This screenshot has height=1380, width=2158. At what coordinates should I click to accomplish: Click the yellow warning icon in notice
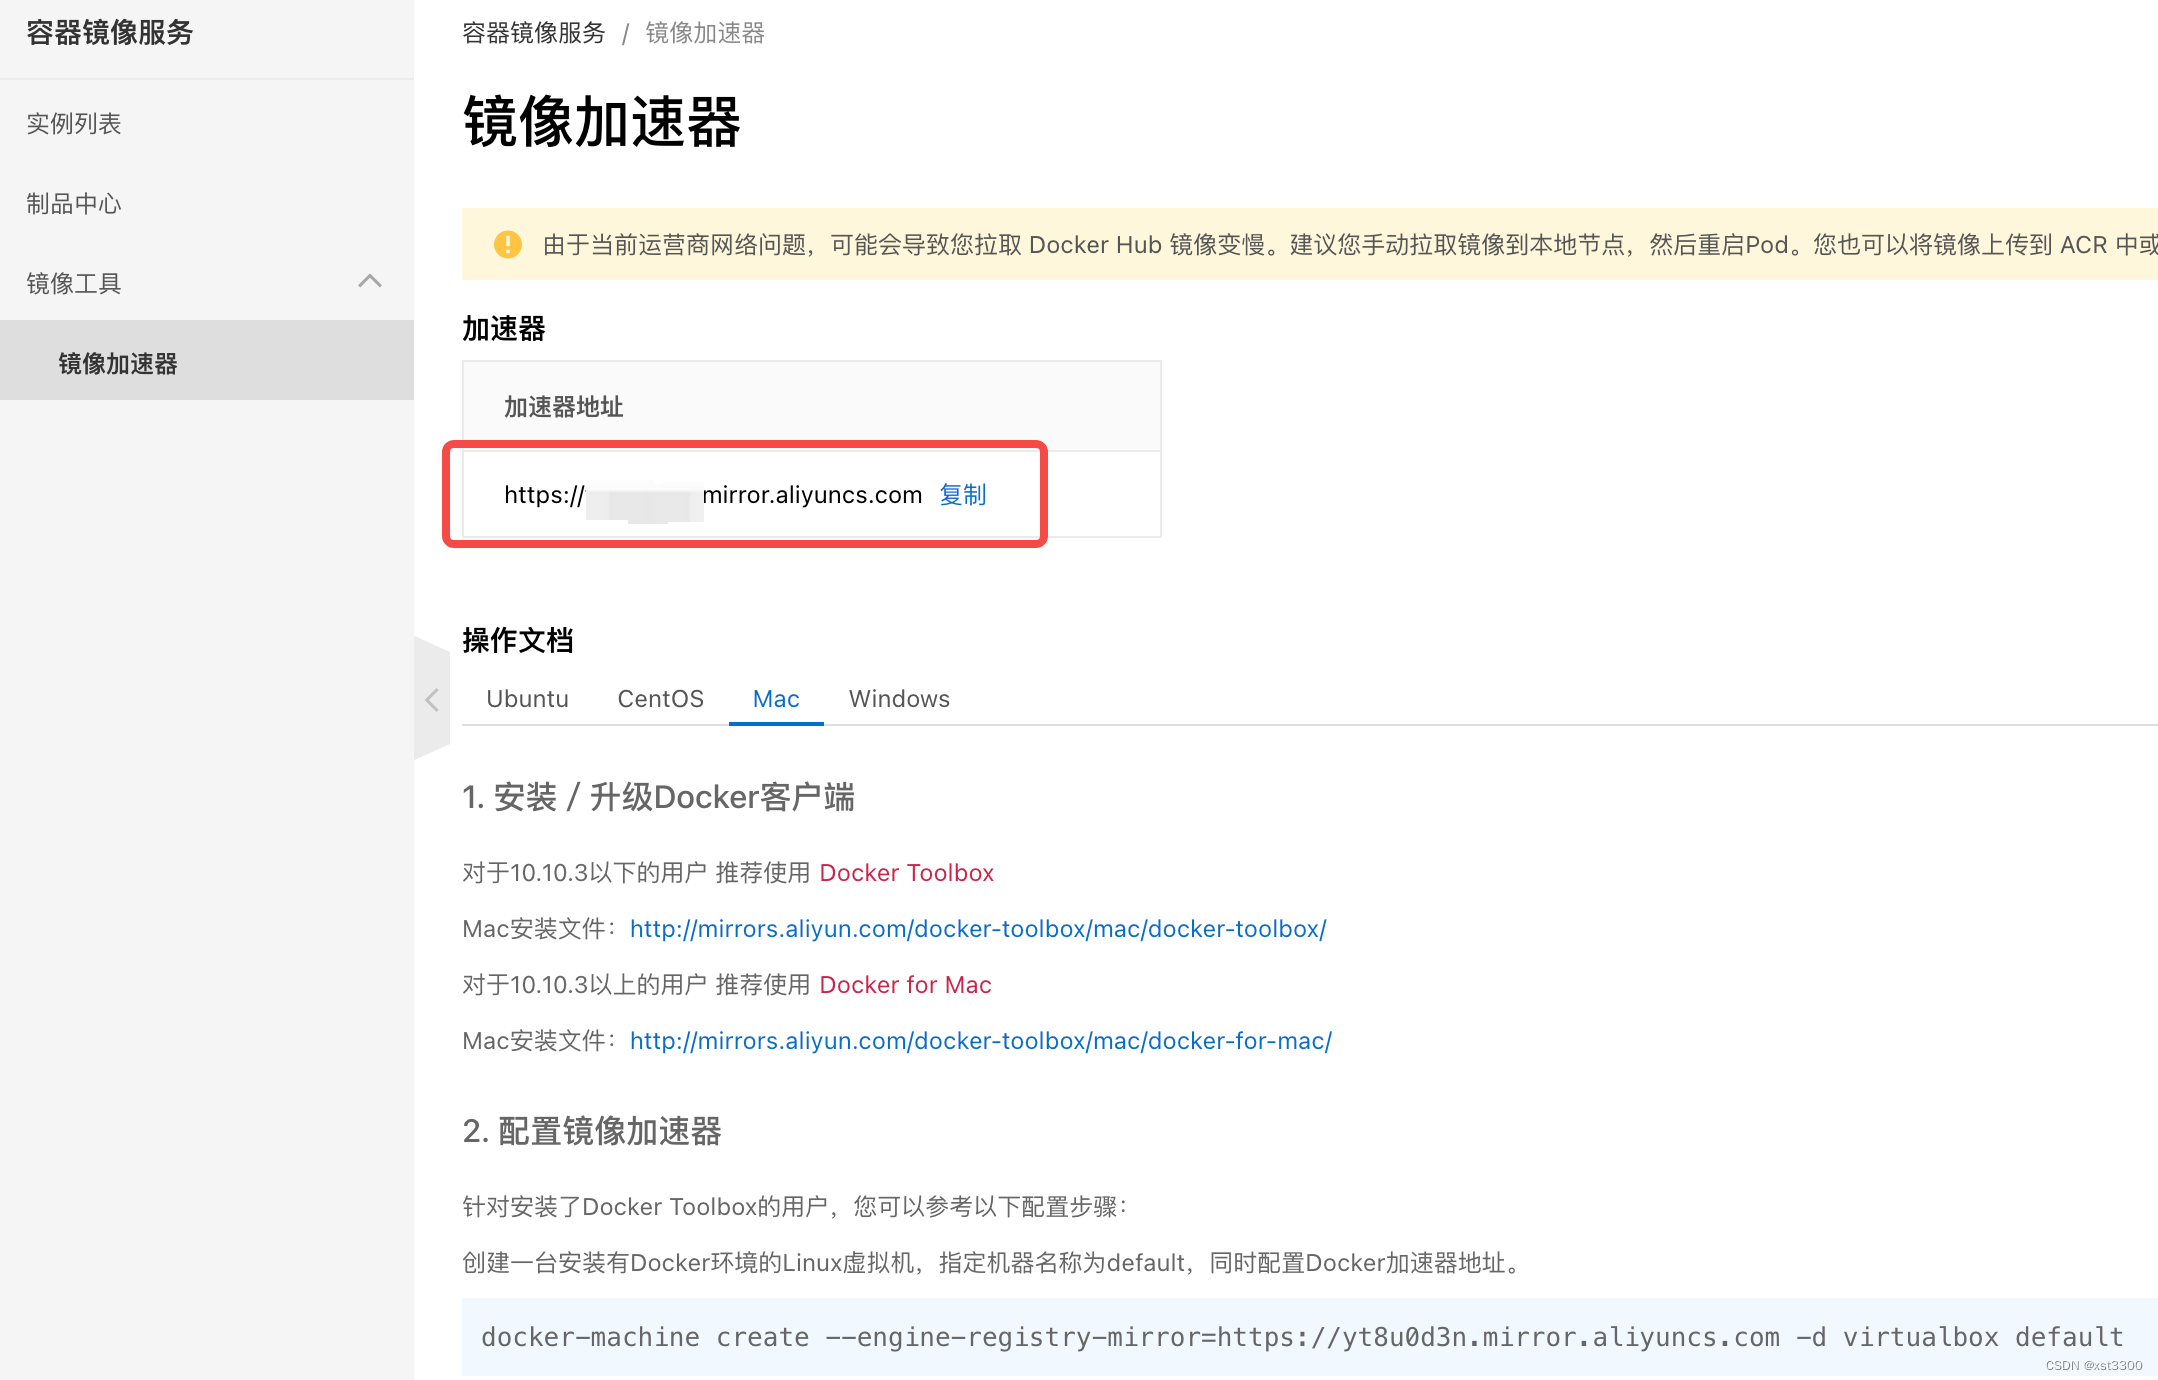pyautogui.click(x=508, y=244)
